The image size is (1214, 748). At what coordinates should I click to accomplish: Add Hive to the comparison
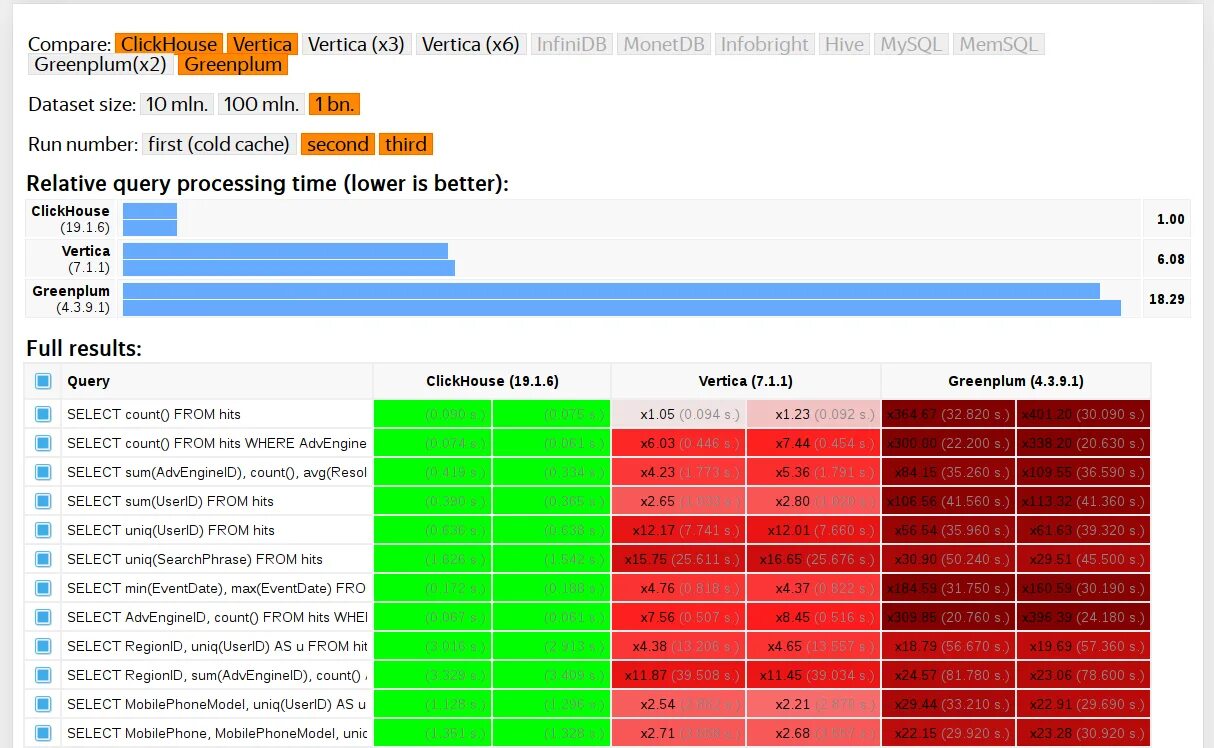coord(845,44)
